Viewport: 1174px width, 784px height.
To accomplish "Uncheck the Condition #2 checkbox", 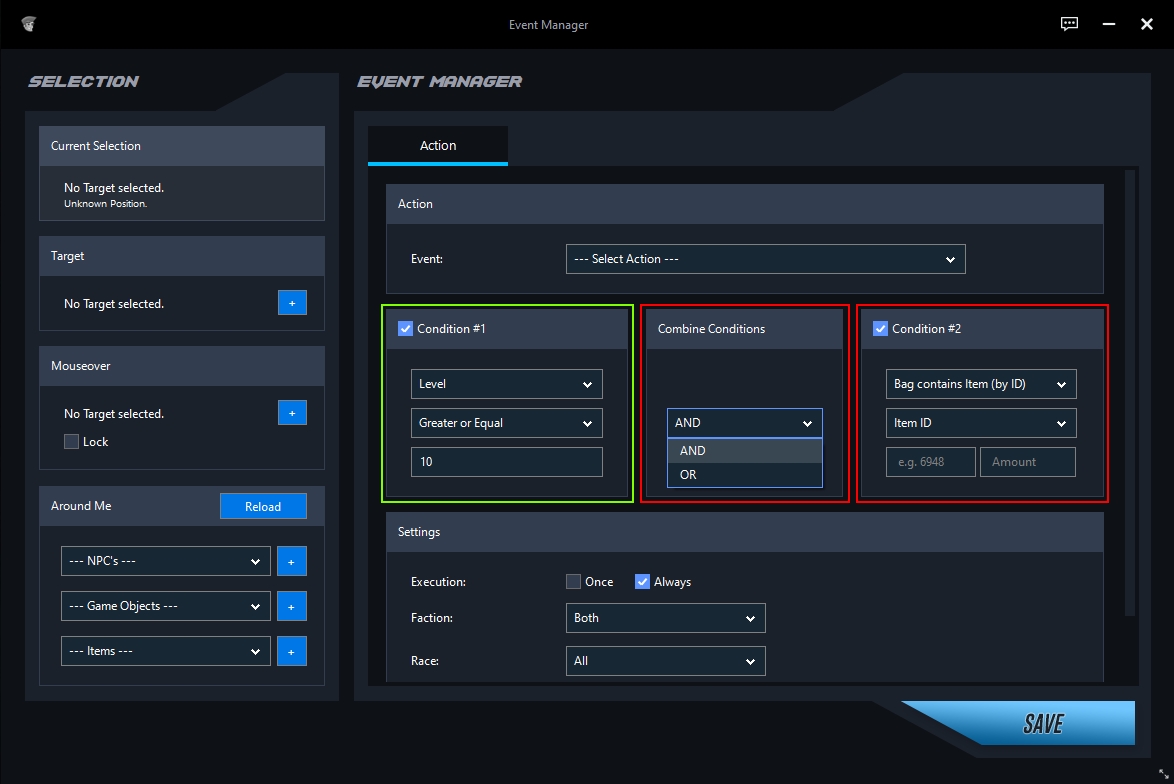I will tap(880, 328).
